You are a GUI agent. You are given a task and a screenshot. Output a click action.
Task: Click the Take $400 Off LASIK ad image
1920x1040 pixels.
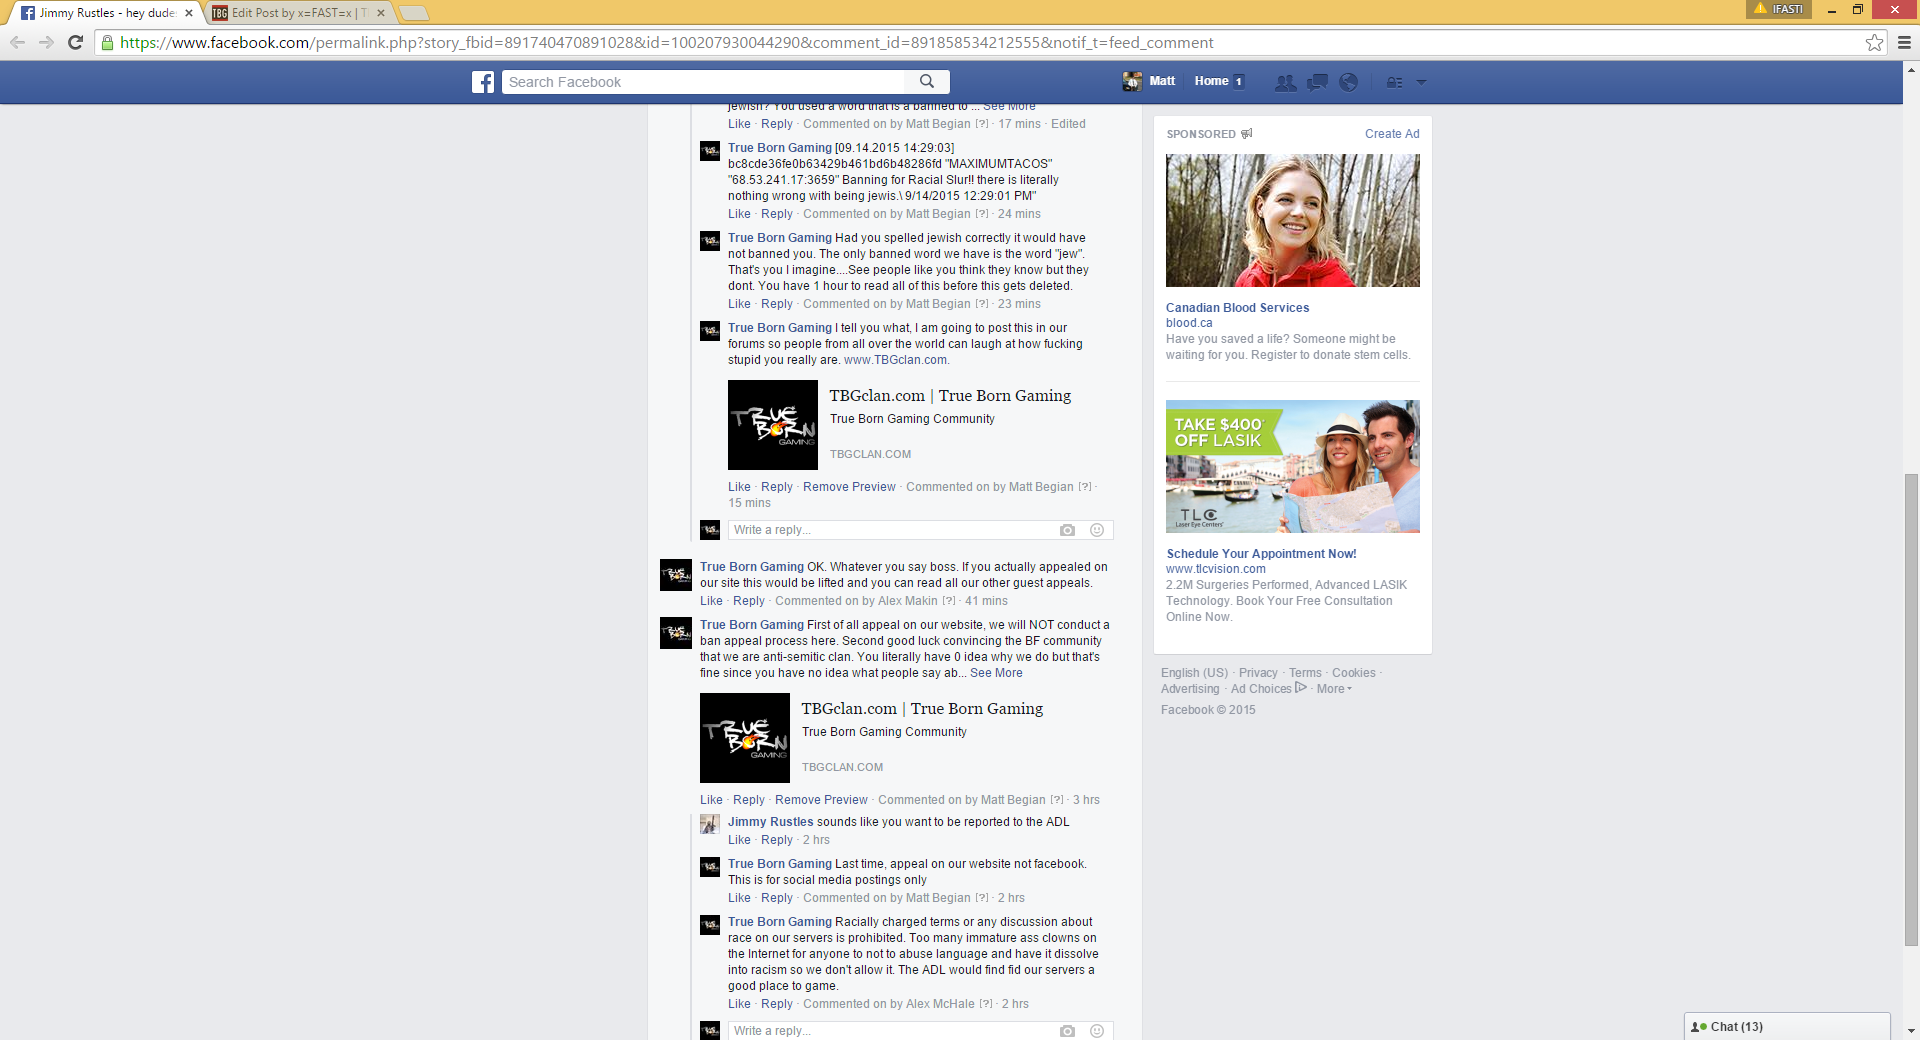click(x=1293, y=466)
